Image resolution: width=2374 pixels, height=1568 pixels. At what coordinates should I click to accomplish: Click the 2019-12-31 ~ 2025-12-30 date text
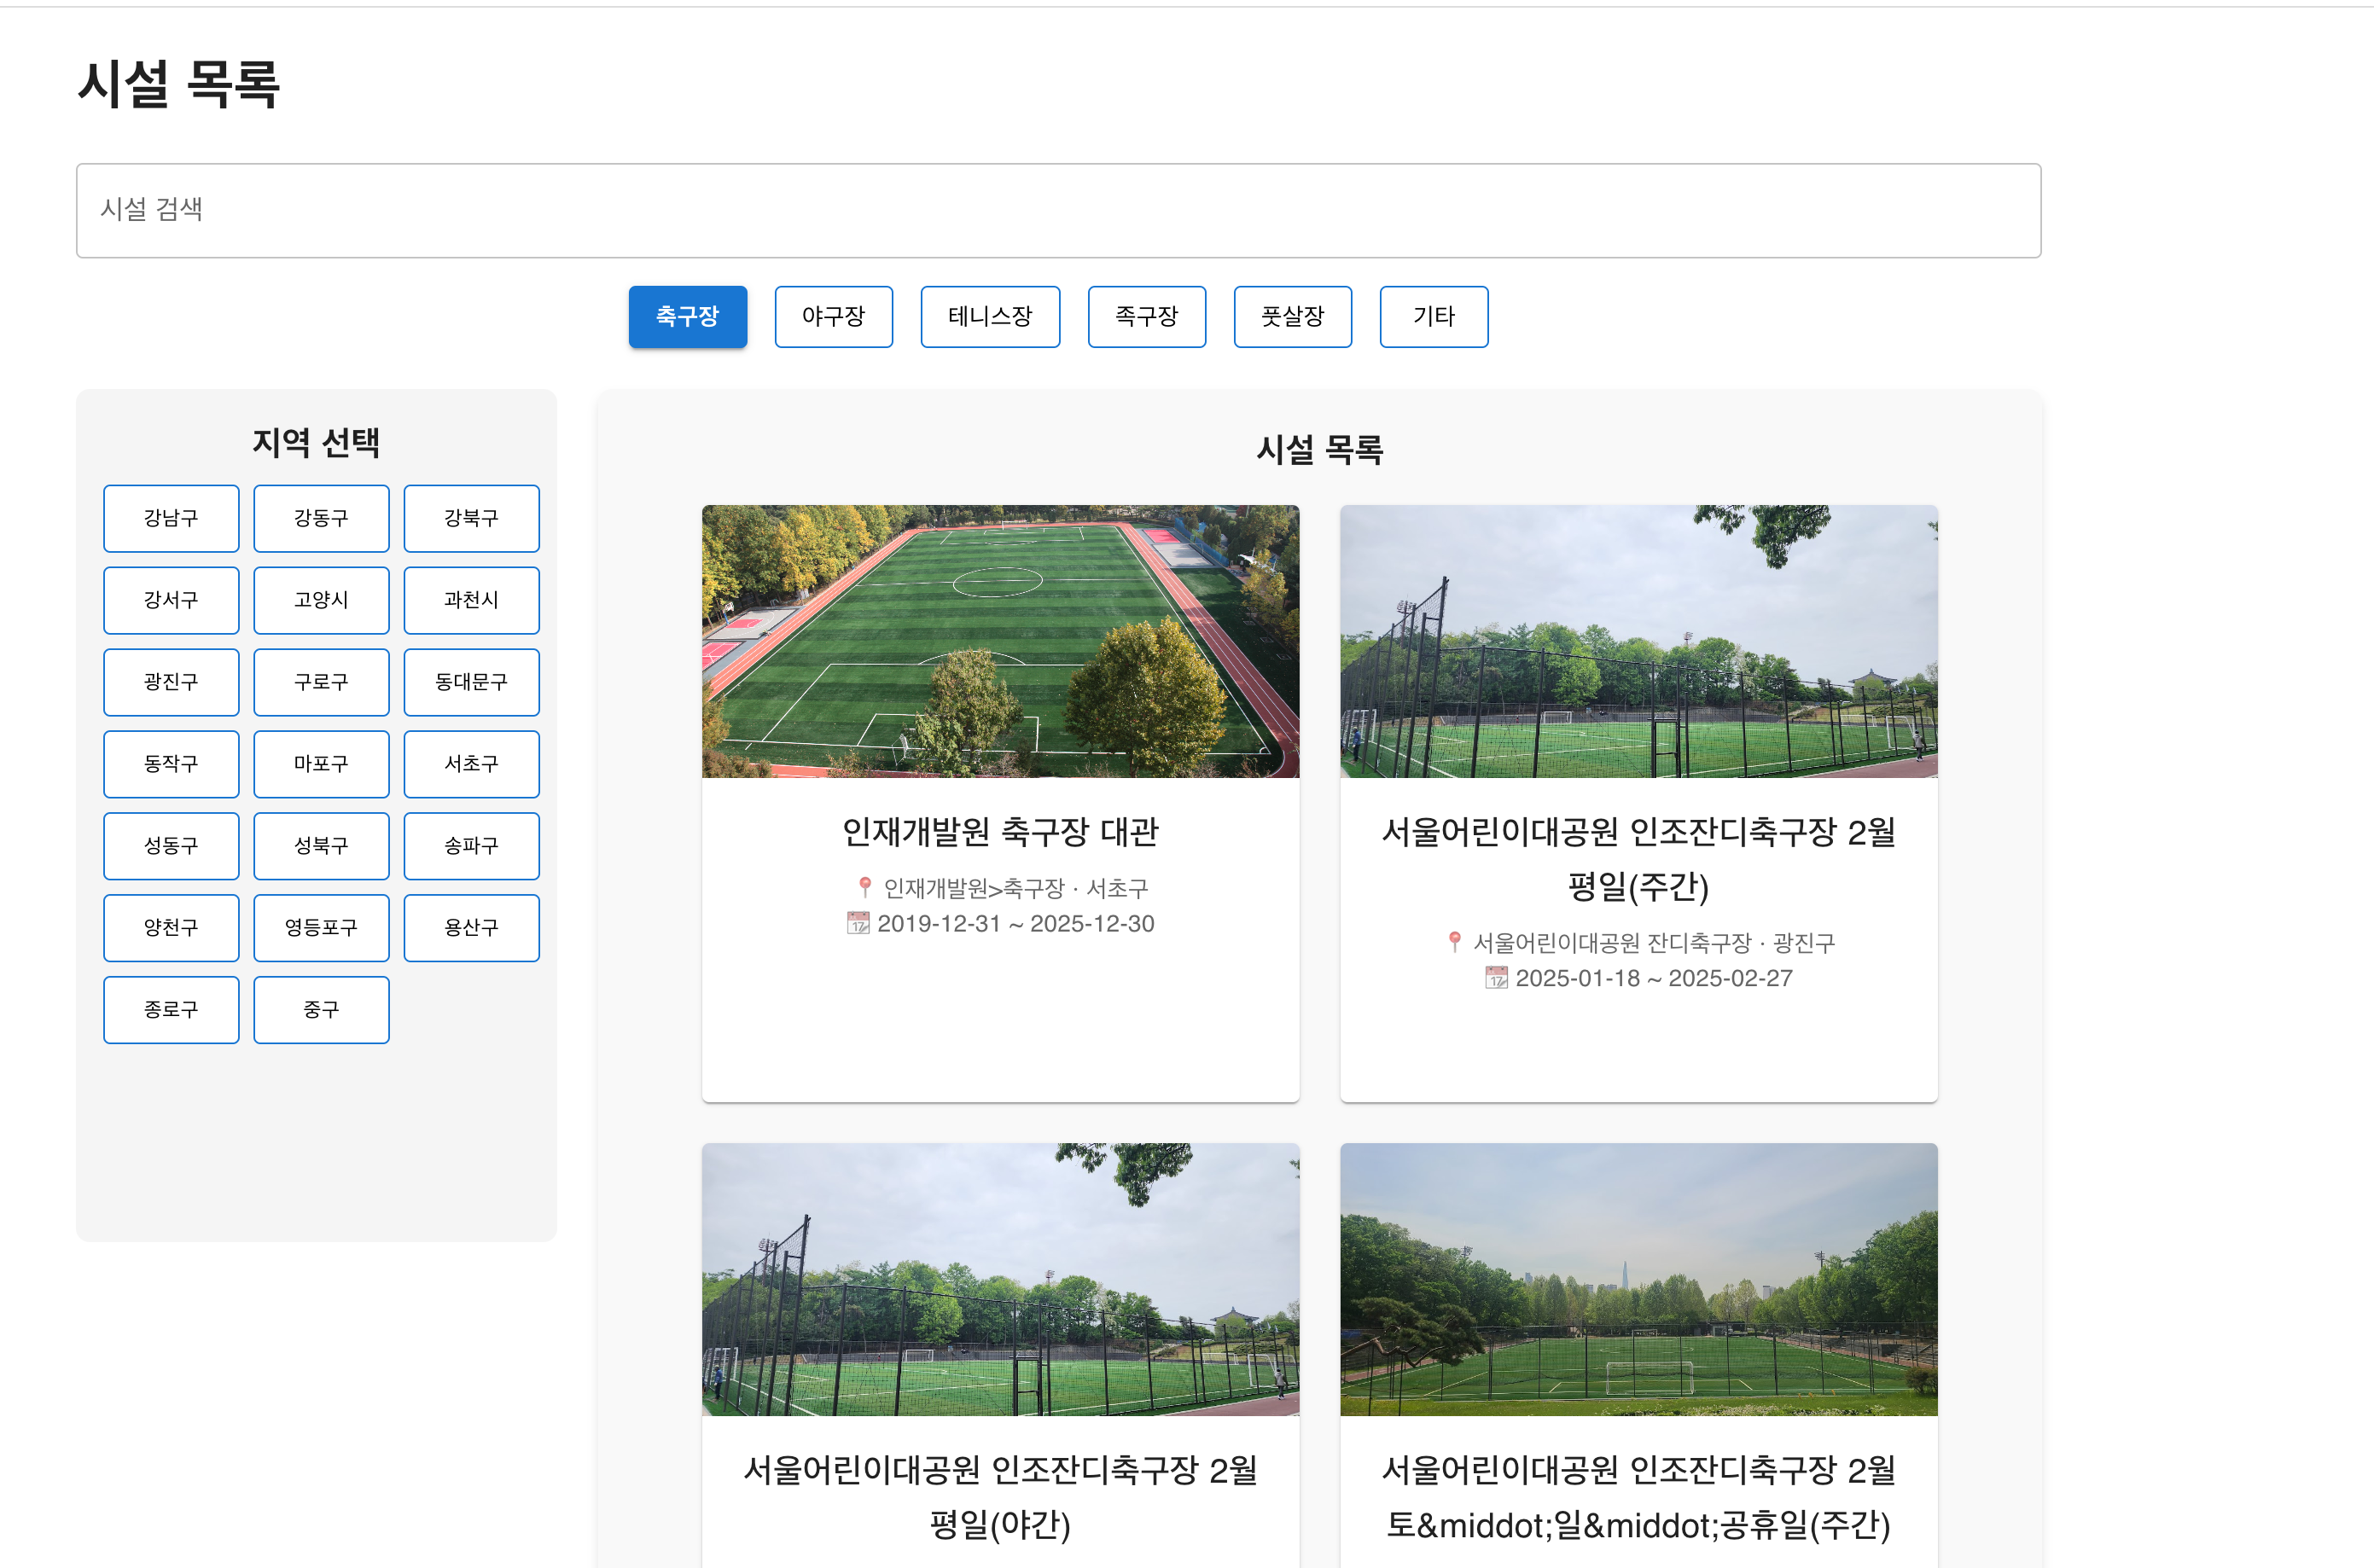1016,924
